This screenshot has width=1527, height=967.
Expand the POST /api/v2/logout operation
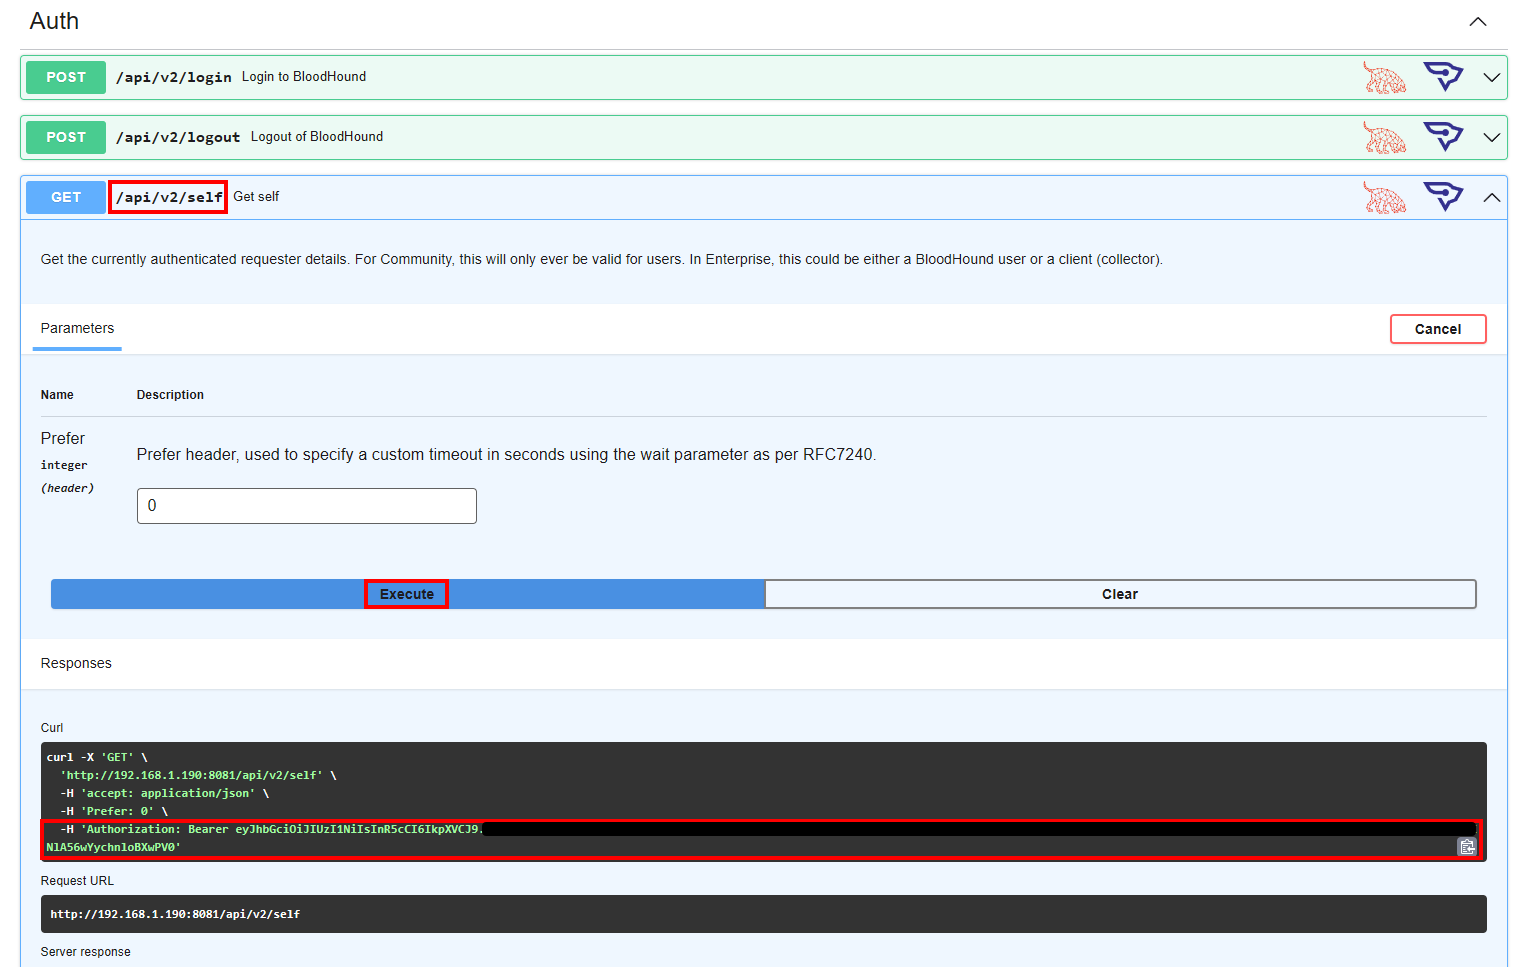pyautogui.click(x=1492, y=138)
